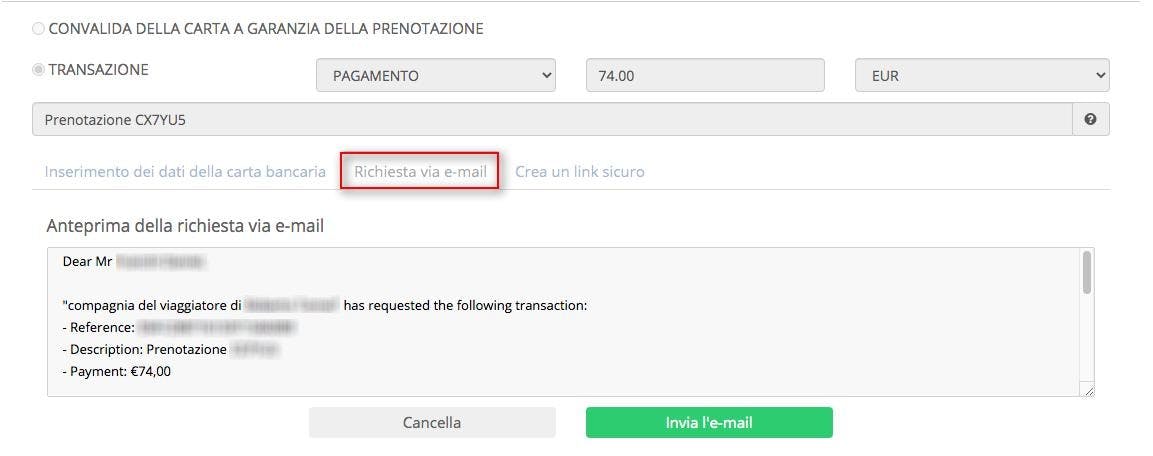Switch to Inserimento dei dati della carta bancaria tab
This screenshot has width=1153, height=456.
[x=185, y=172]
